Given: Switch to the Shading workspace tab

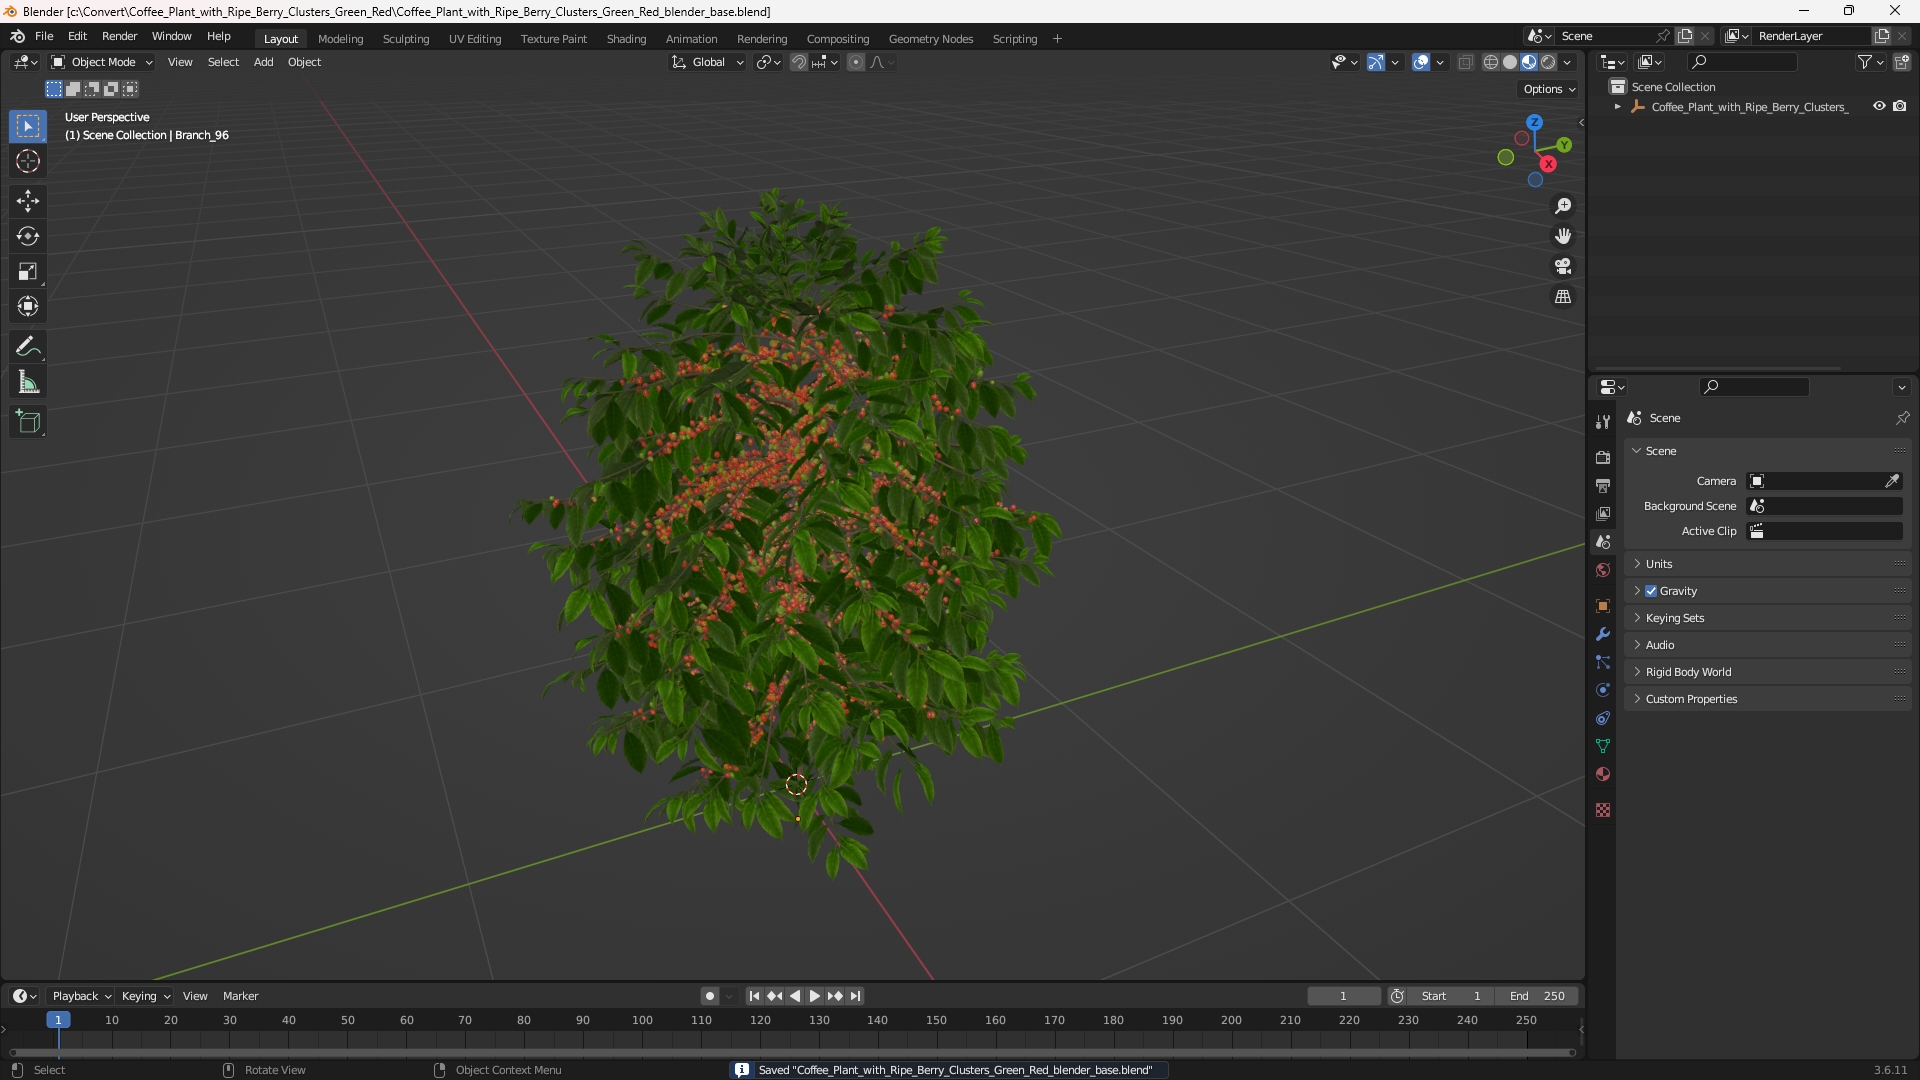Looking at the screenshot, I should pos(626,39).
